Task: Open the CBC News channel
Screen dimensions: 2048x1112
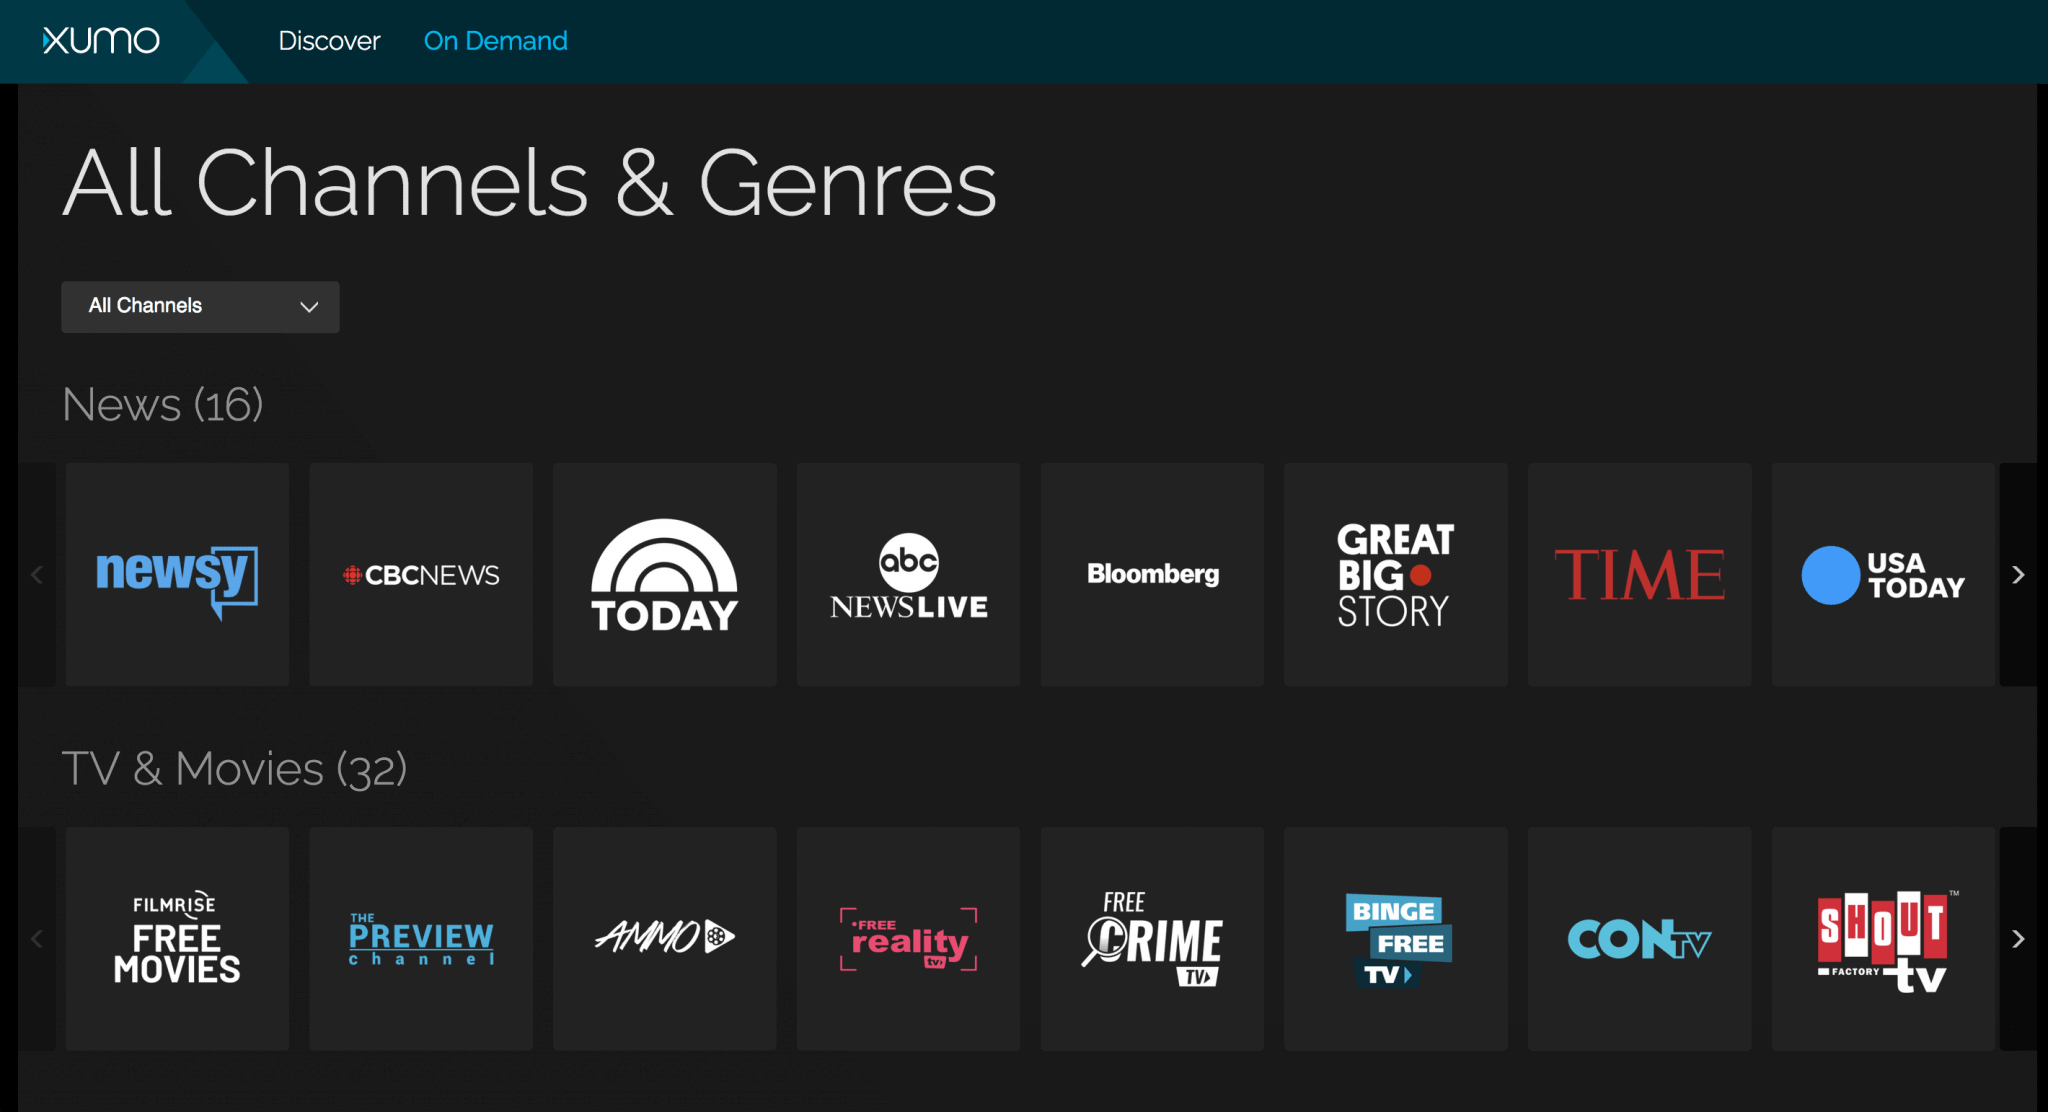Action: tap(422, 575)
